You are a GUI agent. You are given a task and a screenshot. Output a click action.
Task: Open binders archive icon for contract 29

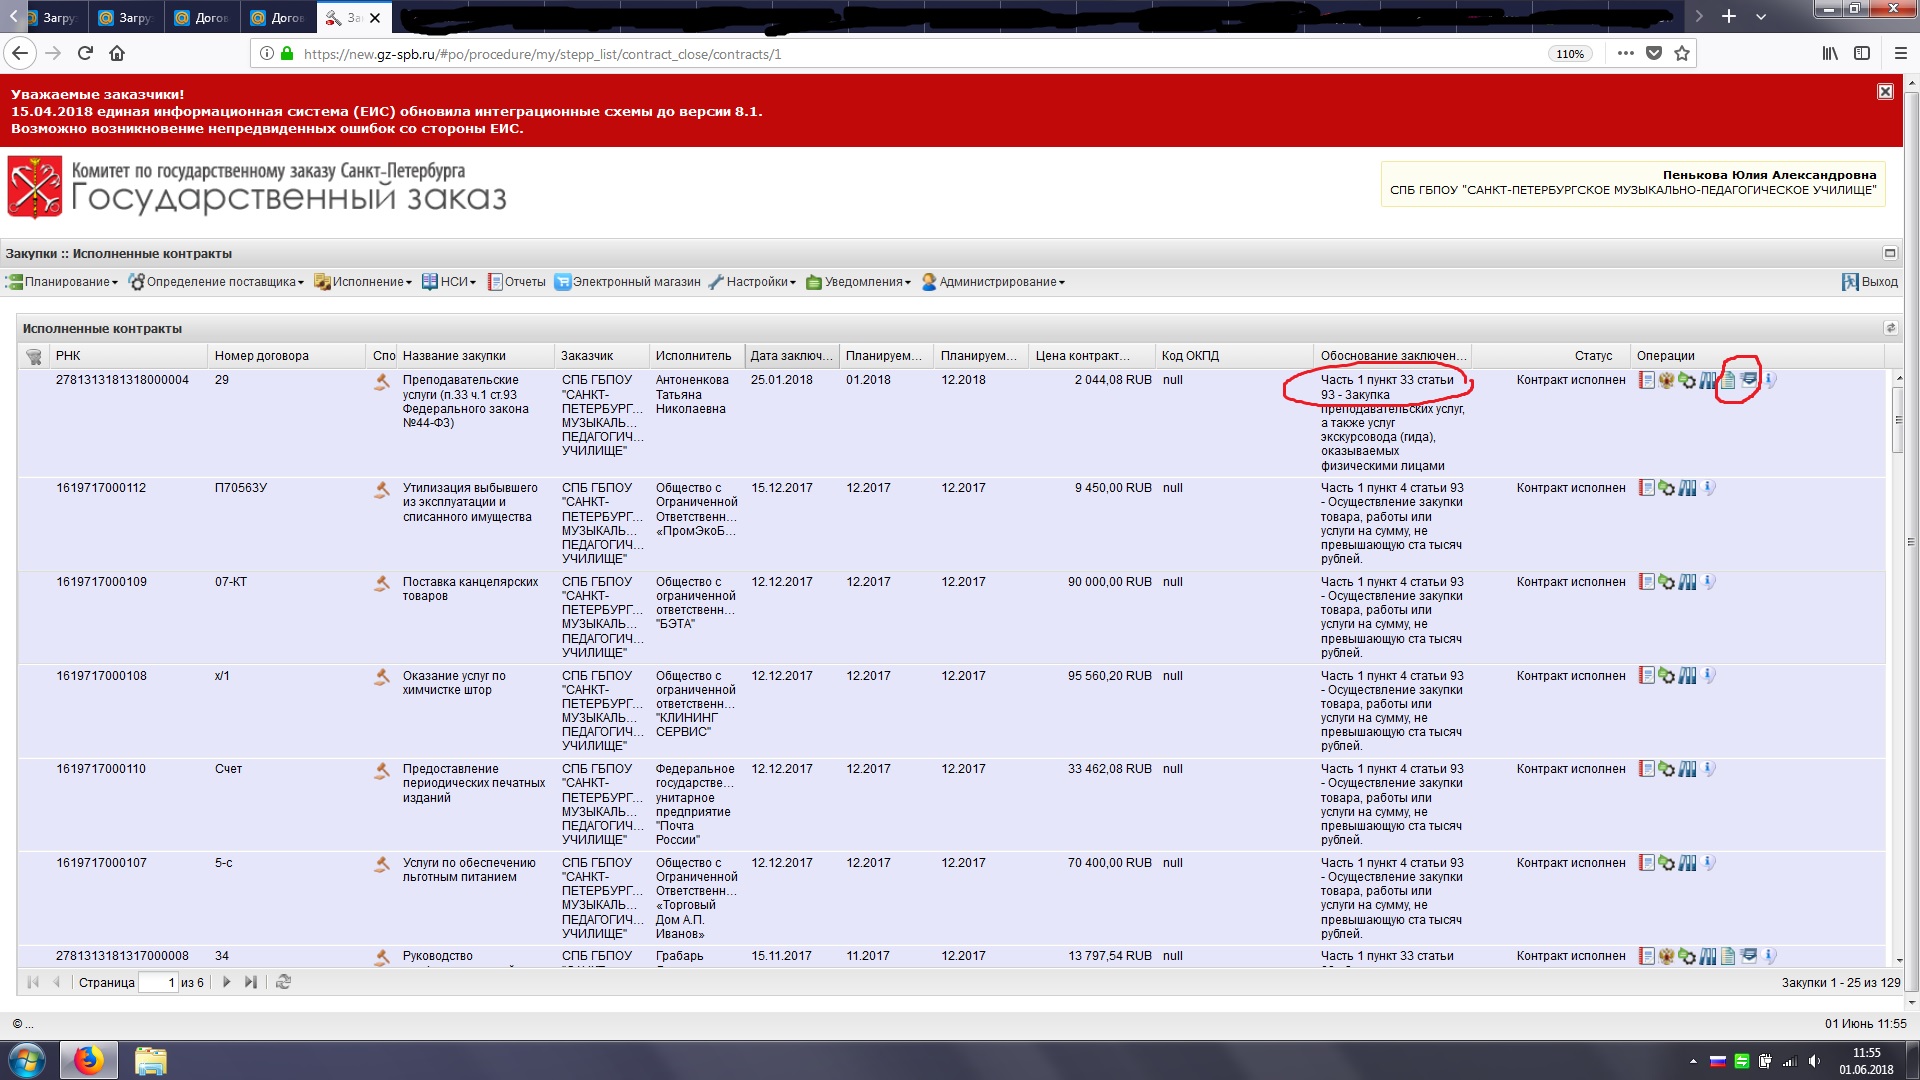coord(1708,380)
